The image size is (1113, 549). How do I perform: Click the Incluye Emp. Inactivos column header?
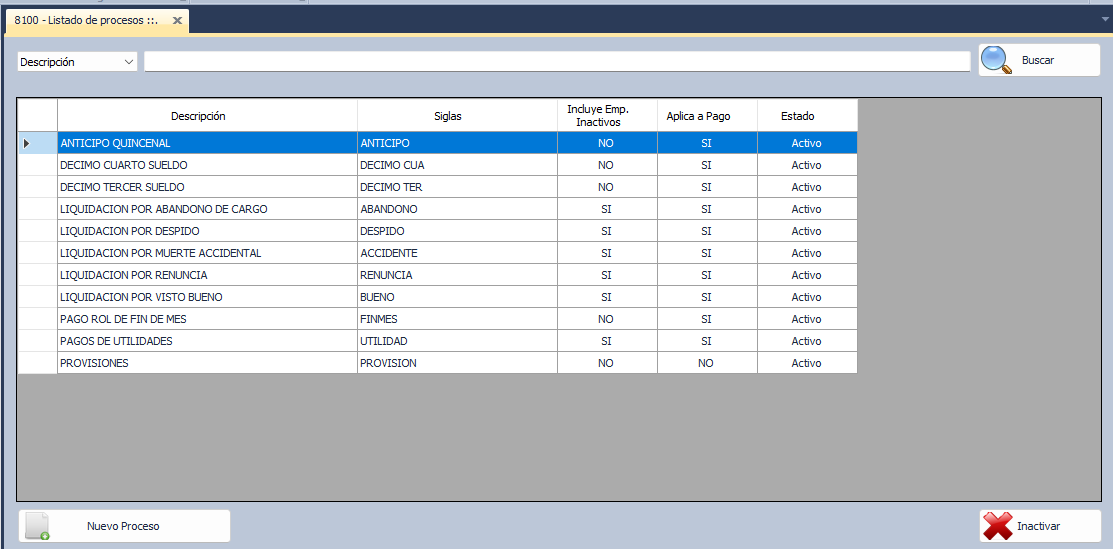pyautogui.click(x=606, y=116)
